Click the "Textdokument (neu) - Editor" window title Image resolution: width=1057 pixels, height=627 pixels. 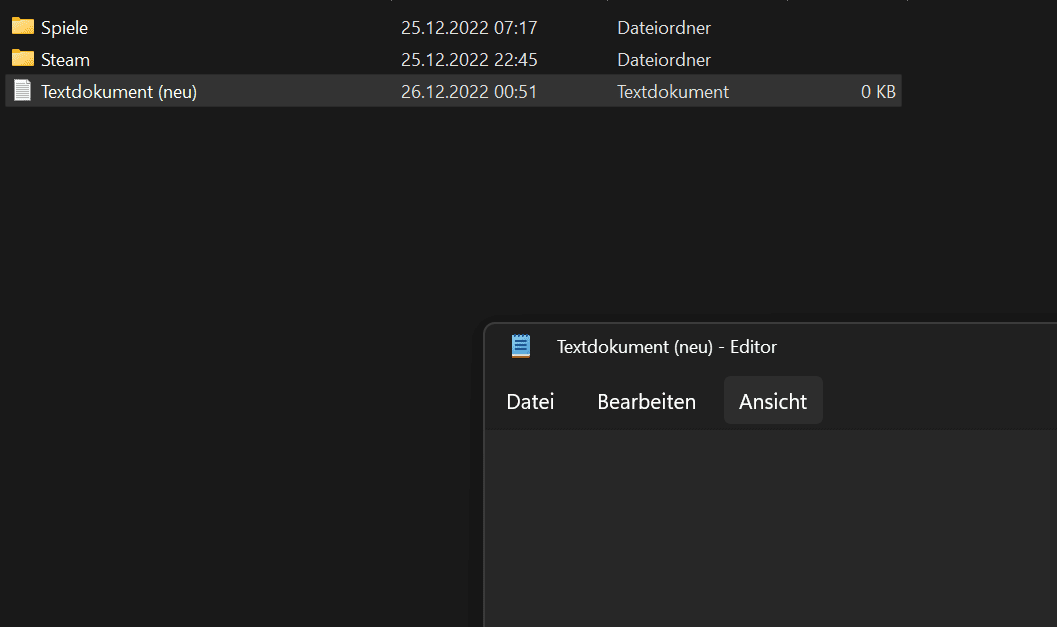[x=666, y=347]
